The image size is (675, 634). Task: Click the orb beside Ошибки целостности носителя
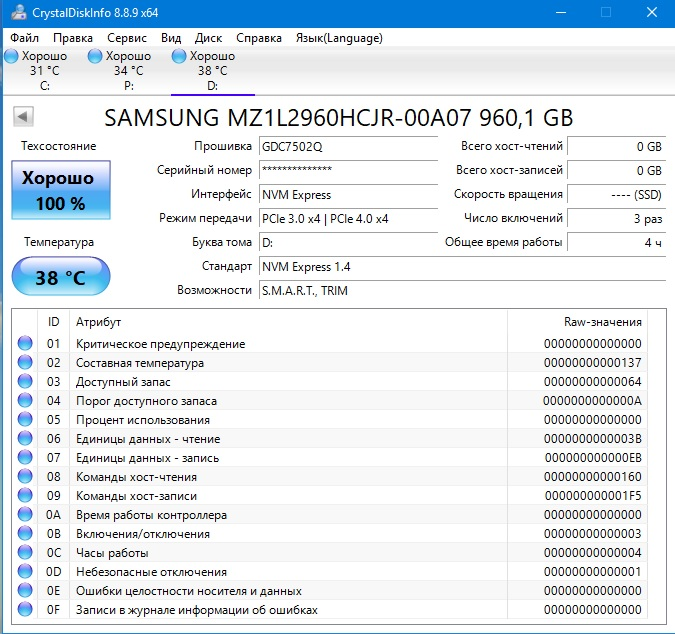(x=25, y=590)
